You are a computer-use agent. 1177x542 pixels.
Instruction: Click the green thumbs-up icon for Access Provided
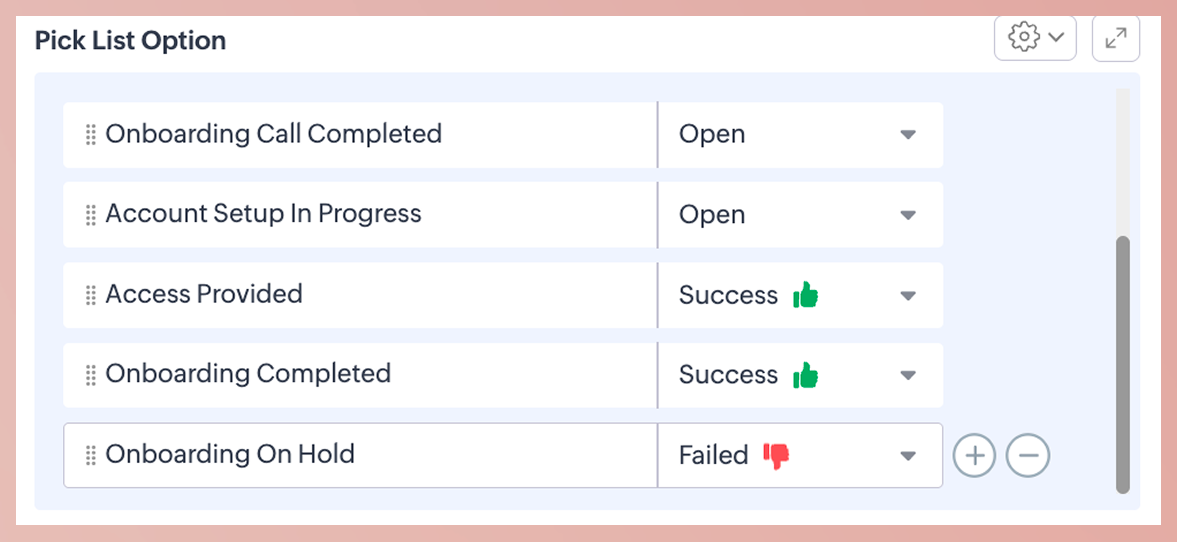pos(805,295)
